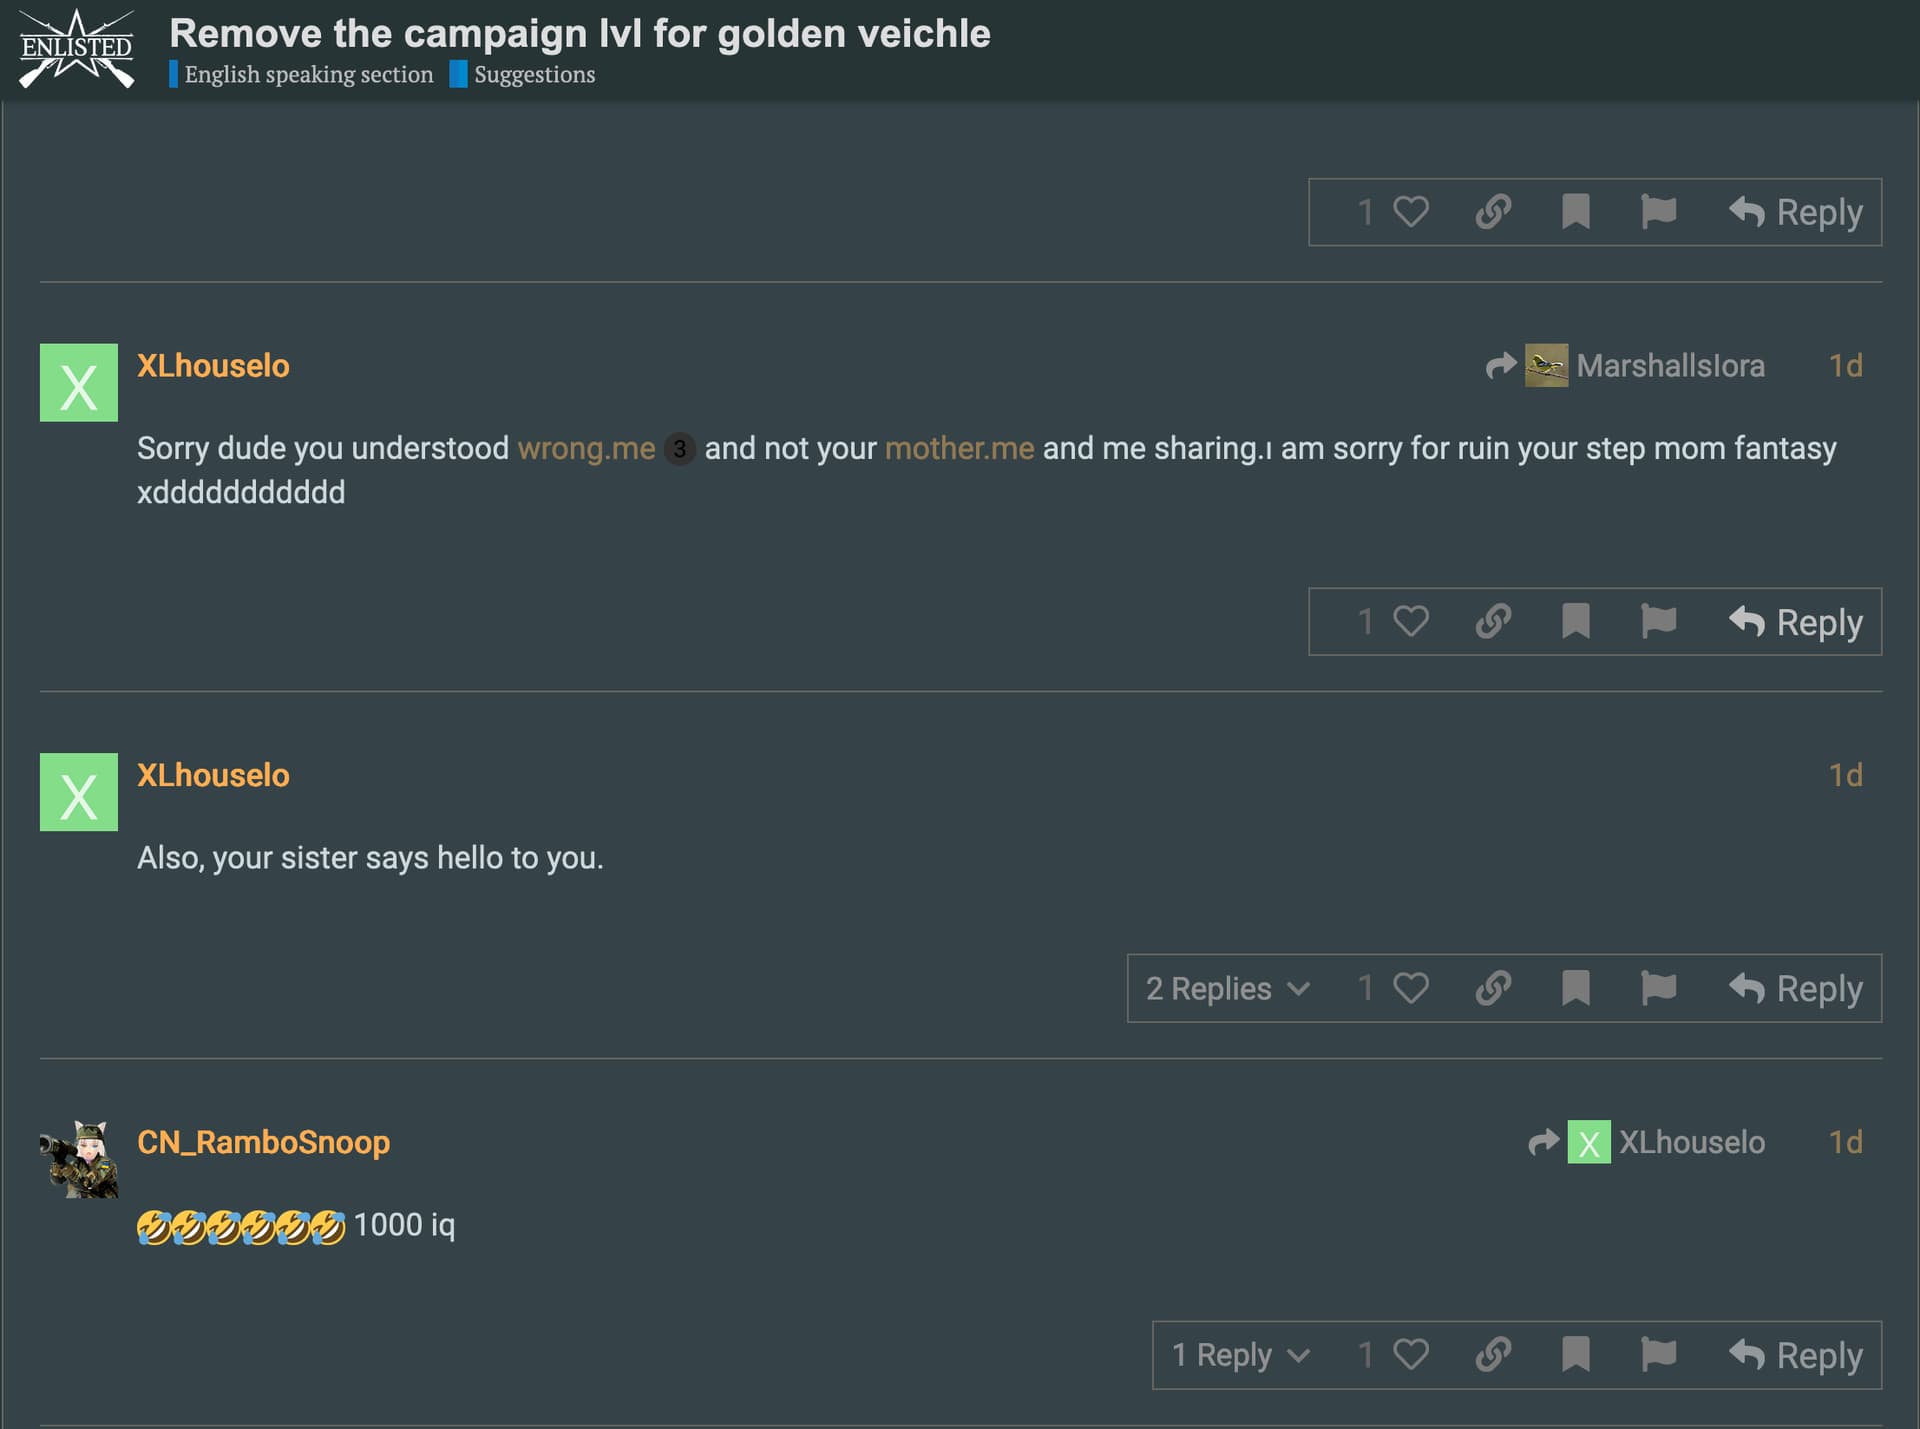Copy link of the topmost post

pos(1493,212)
